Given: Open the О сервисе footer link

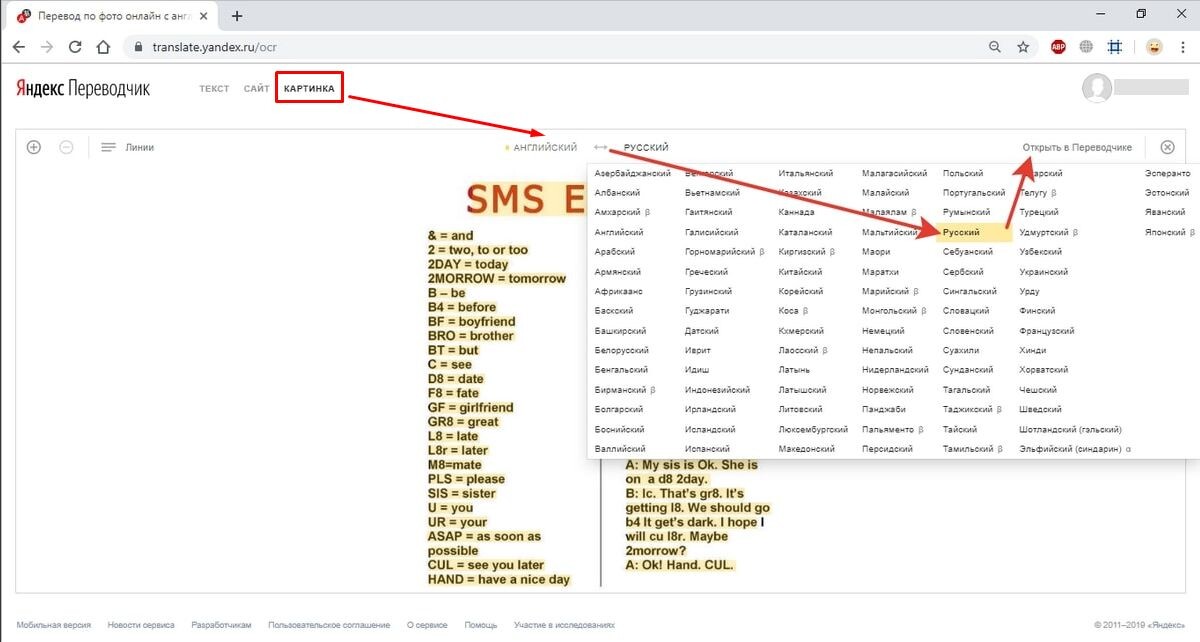Looking at the screenshot, I should [427, 625].
